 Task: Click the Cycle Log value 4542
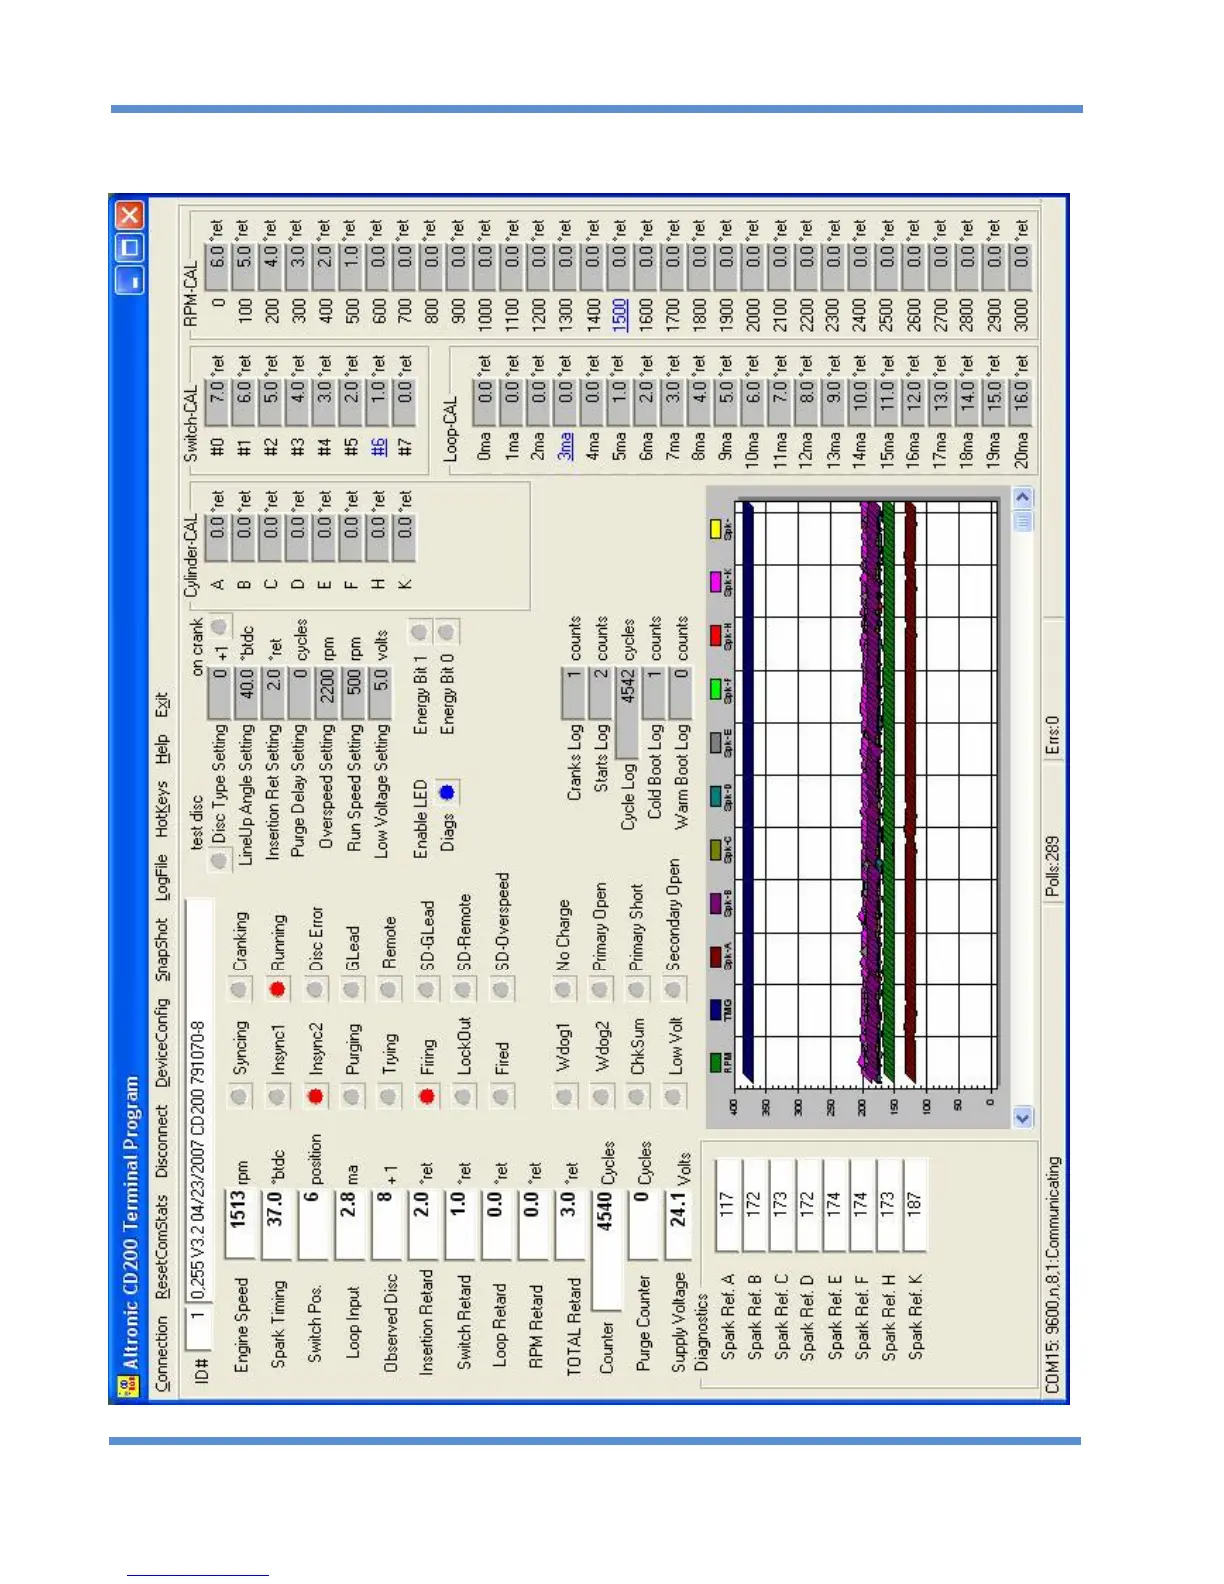coord(627,712)
